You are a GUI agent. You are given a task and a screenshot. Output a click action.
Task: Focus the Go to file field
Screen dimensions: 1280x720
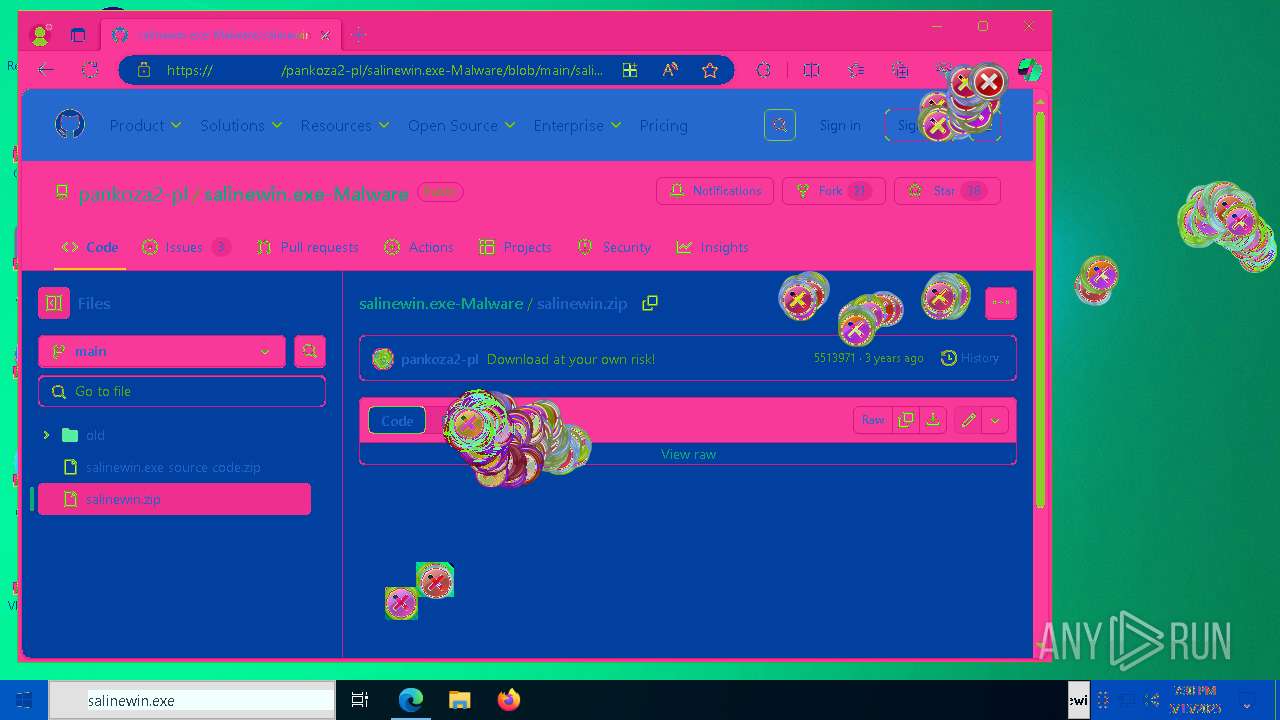(182, 391)
